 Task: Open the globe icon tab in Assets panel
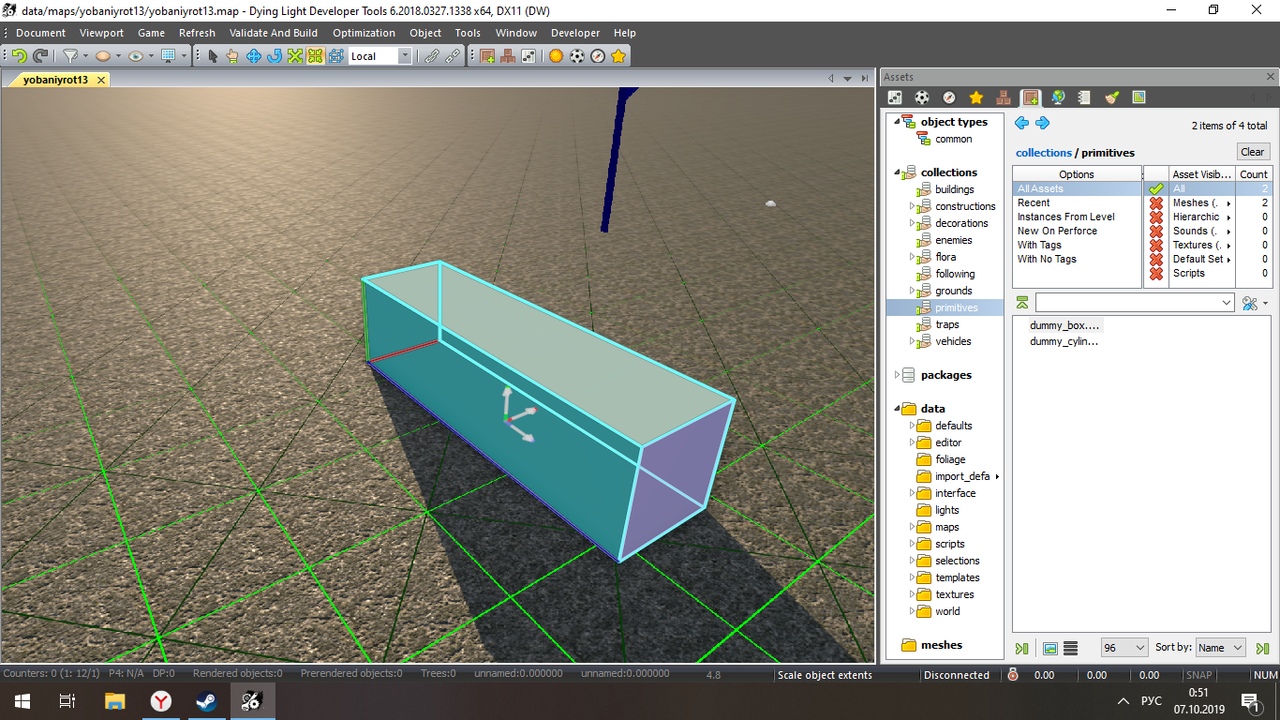tap(1057, 97)
